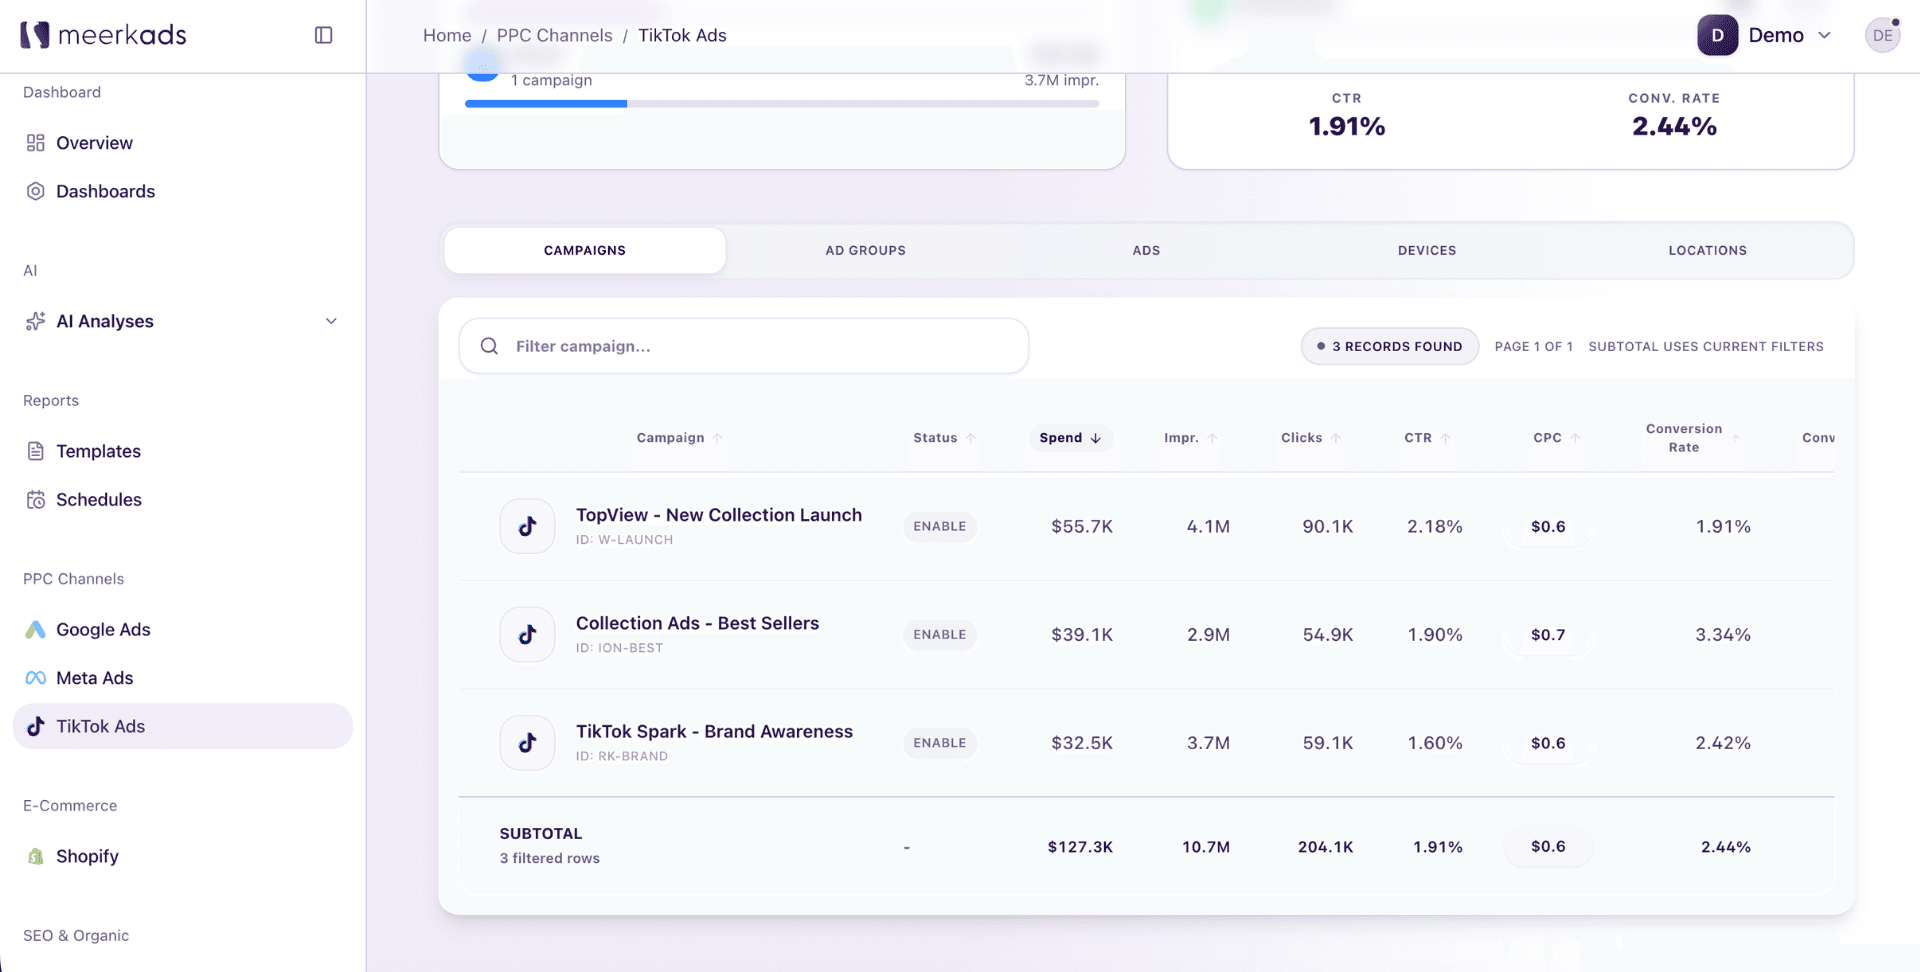Click the meerkads logo
The image size is (1920, 972).
(x=103, y=35)
